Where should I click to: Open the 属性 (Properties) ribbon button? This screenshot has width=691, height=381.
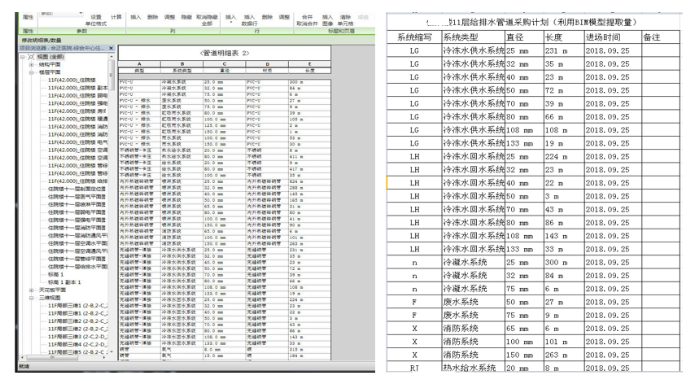[x=28, y=17]
